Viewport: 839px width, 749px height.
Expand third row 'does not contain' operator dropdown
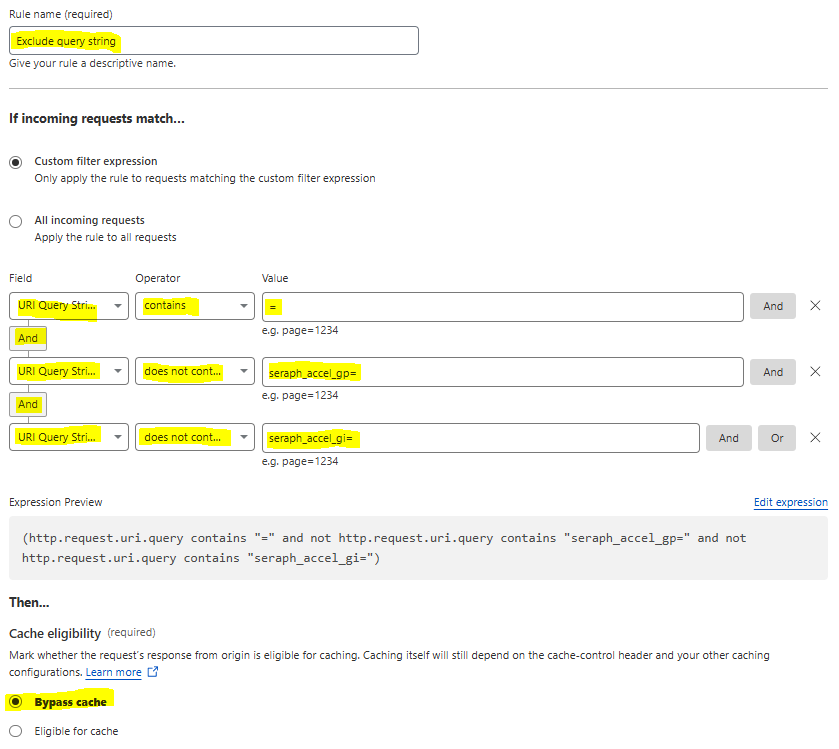tap(195, 438)
